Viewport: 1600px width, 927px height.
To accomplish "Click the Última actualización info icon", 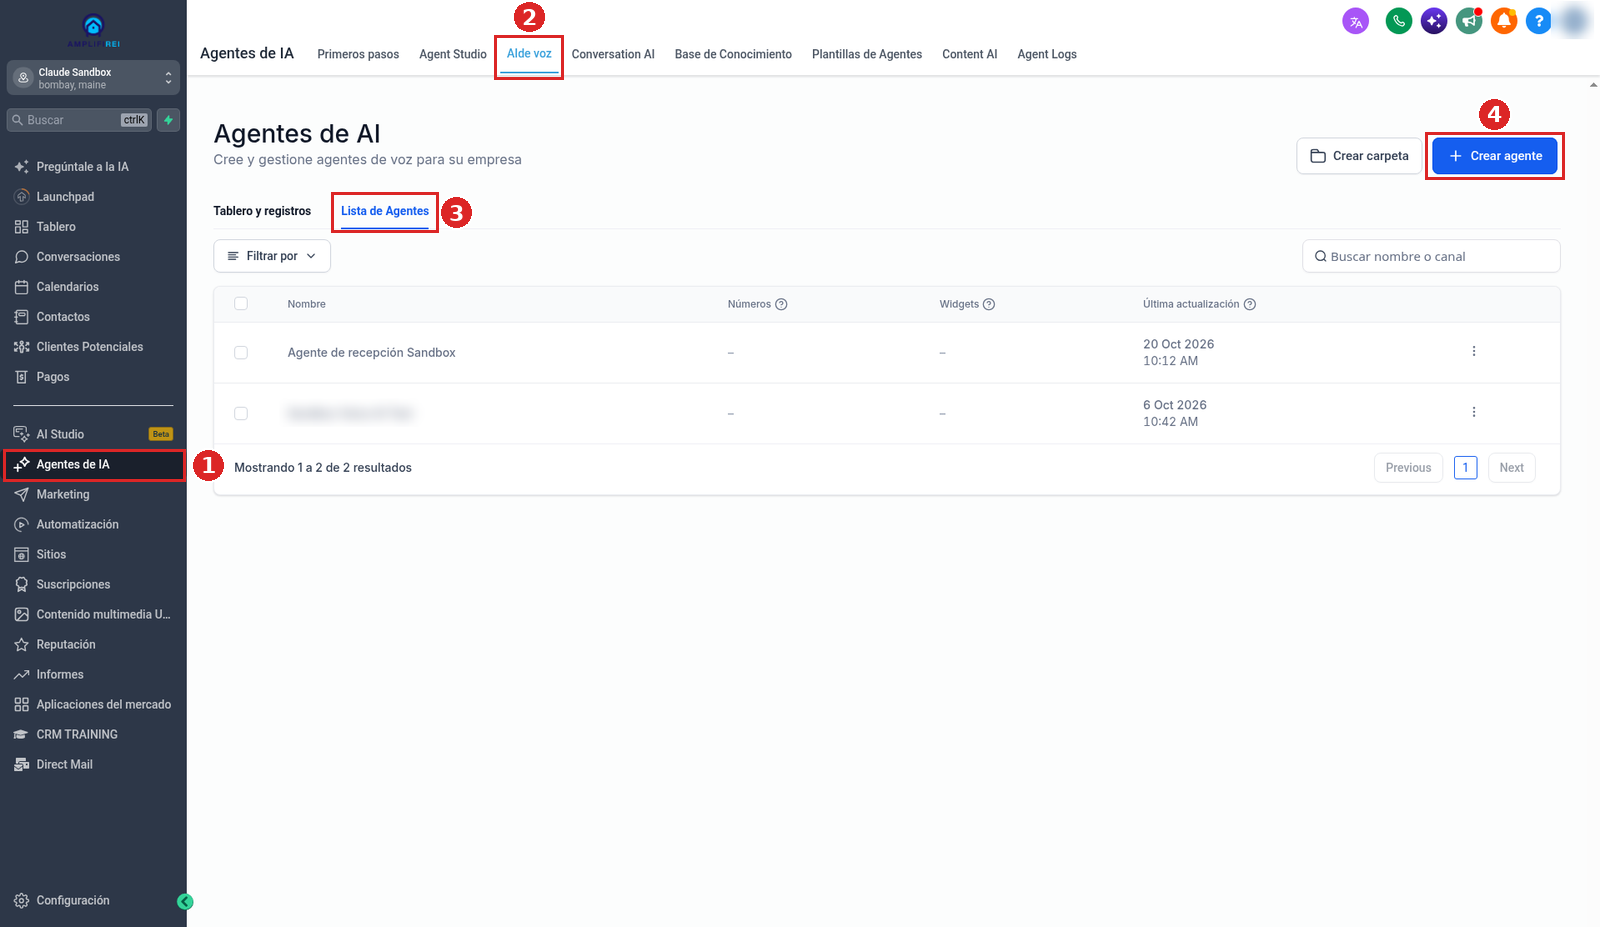I will pos(1249,304).
